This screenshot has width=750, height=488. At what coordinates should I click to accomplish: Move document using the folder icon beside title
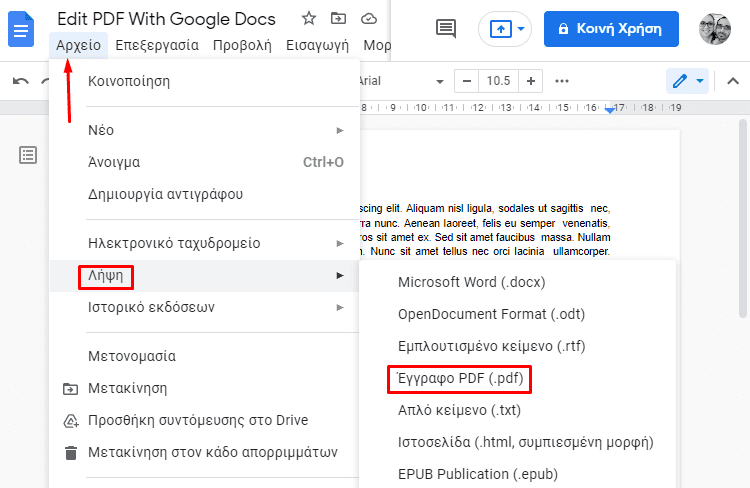[339, 19]
